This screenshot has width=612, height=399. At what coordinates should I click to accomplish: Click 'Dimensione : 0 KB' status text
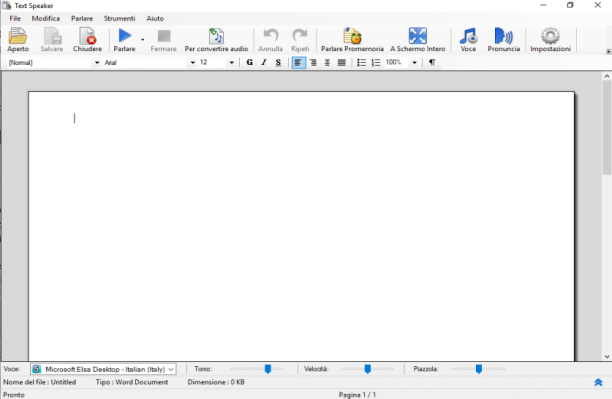click(216, 382)
